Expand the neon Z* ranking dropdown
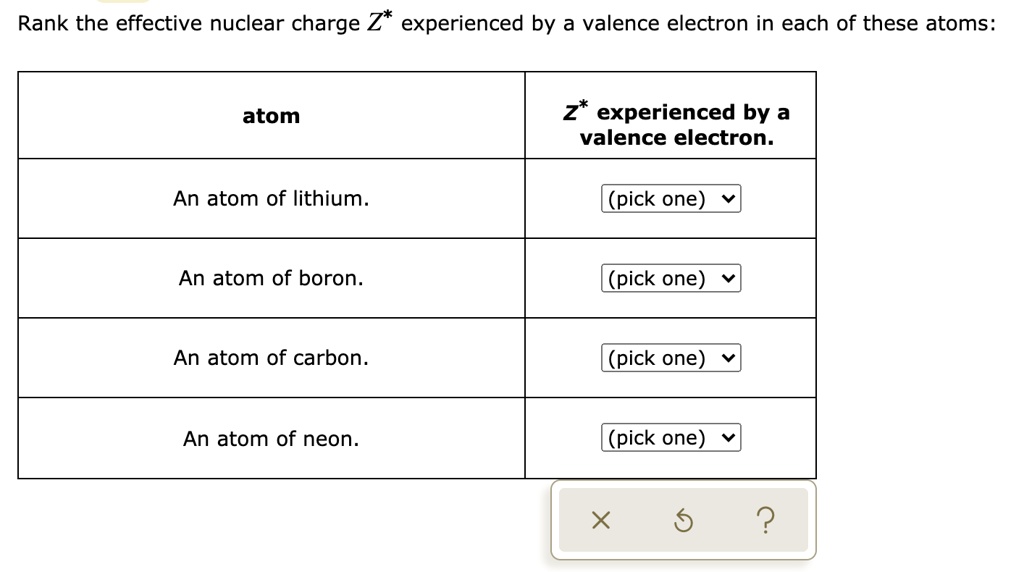Image resolution: width=1024 pixels, height=572 pixels. tap(671, 438)
